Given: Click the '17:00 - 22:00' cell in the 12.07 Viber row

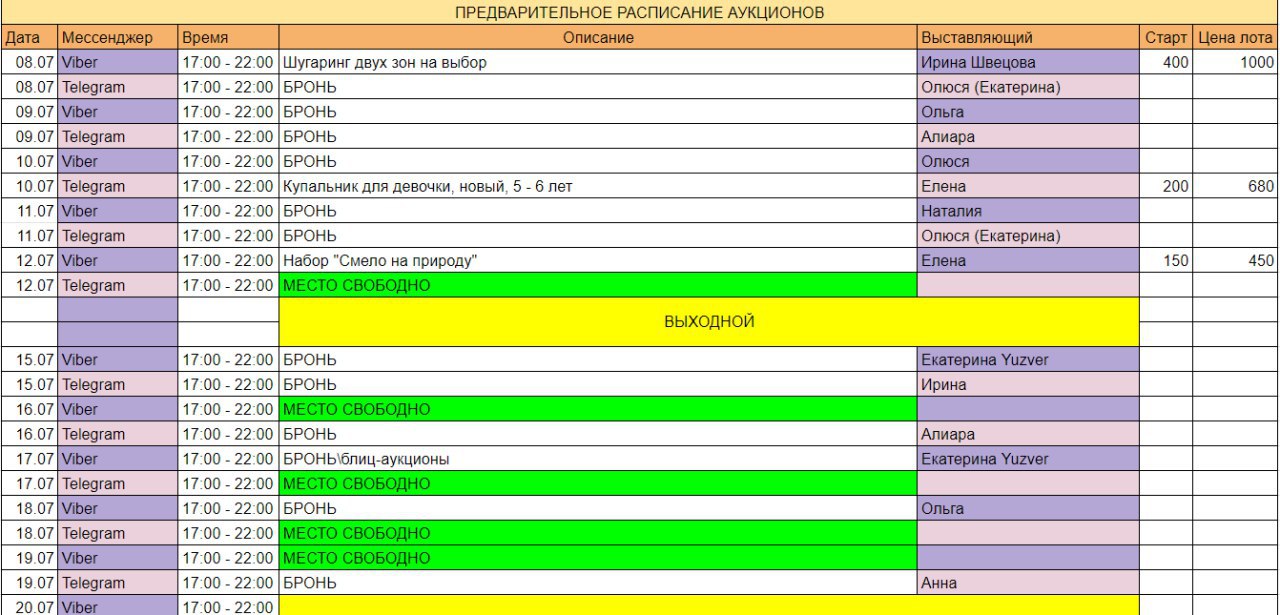Looking at the screenshot, I should click(228, 260).
